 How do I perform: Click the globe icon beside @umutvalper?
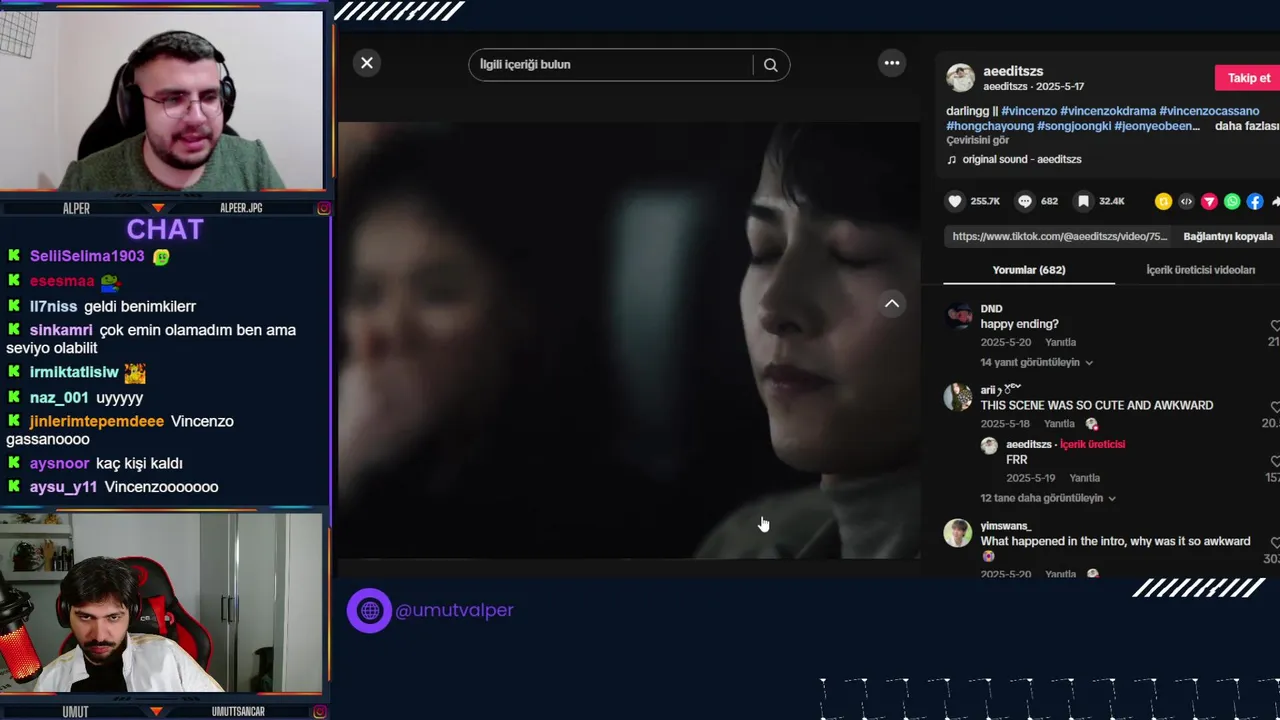click(369, 610)
